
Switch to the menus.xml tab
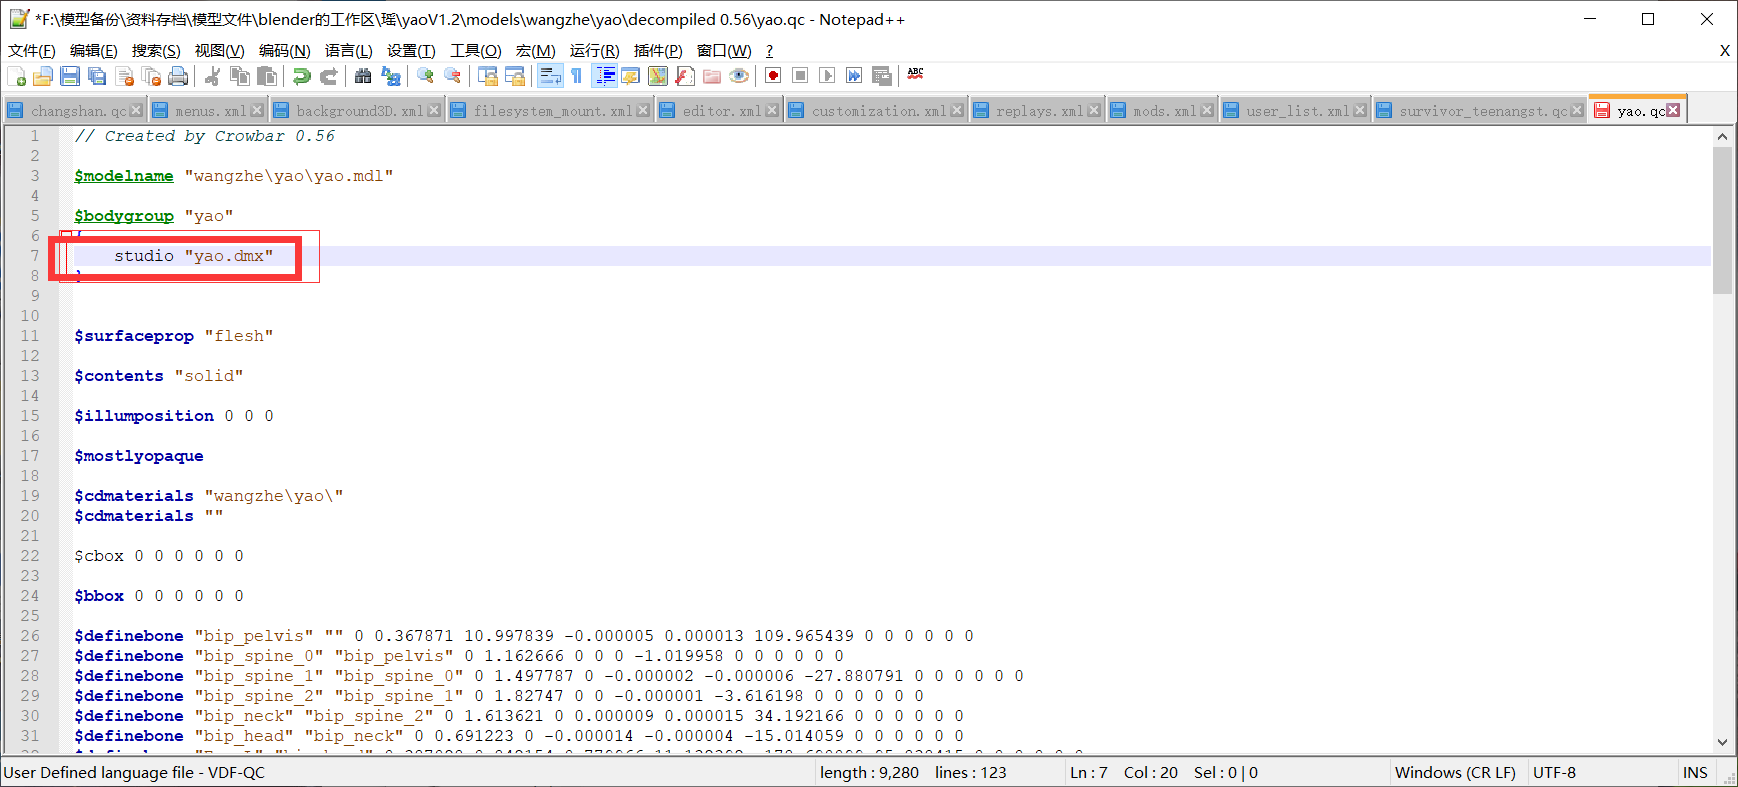(x=209, y=111)
